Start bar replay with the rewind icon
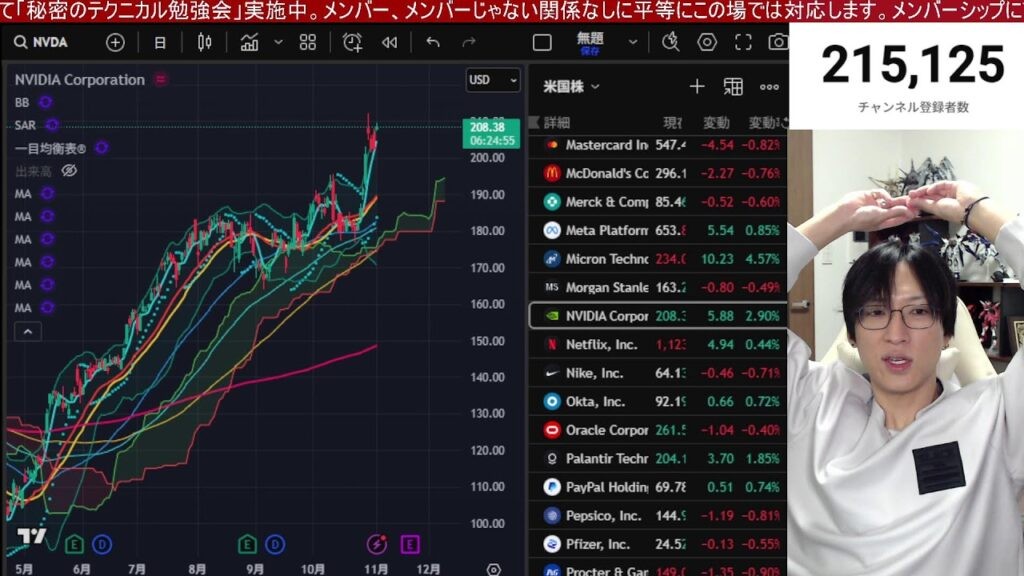The height and width of the screenshot is (576, 1024). coord(390,42)
